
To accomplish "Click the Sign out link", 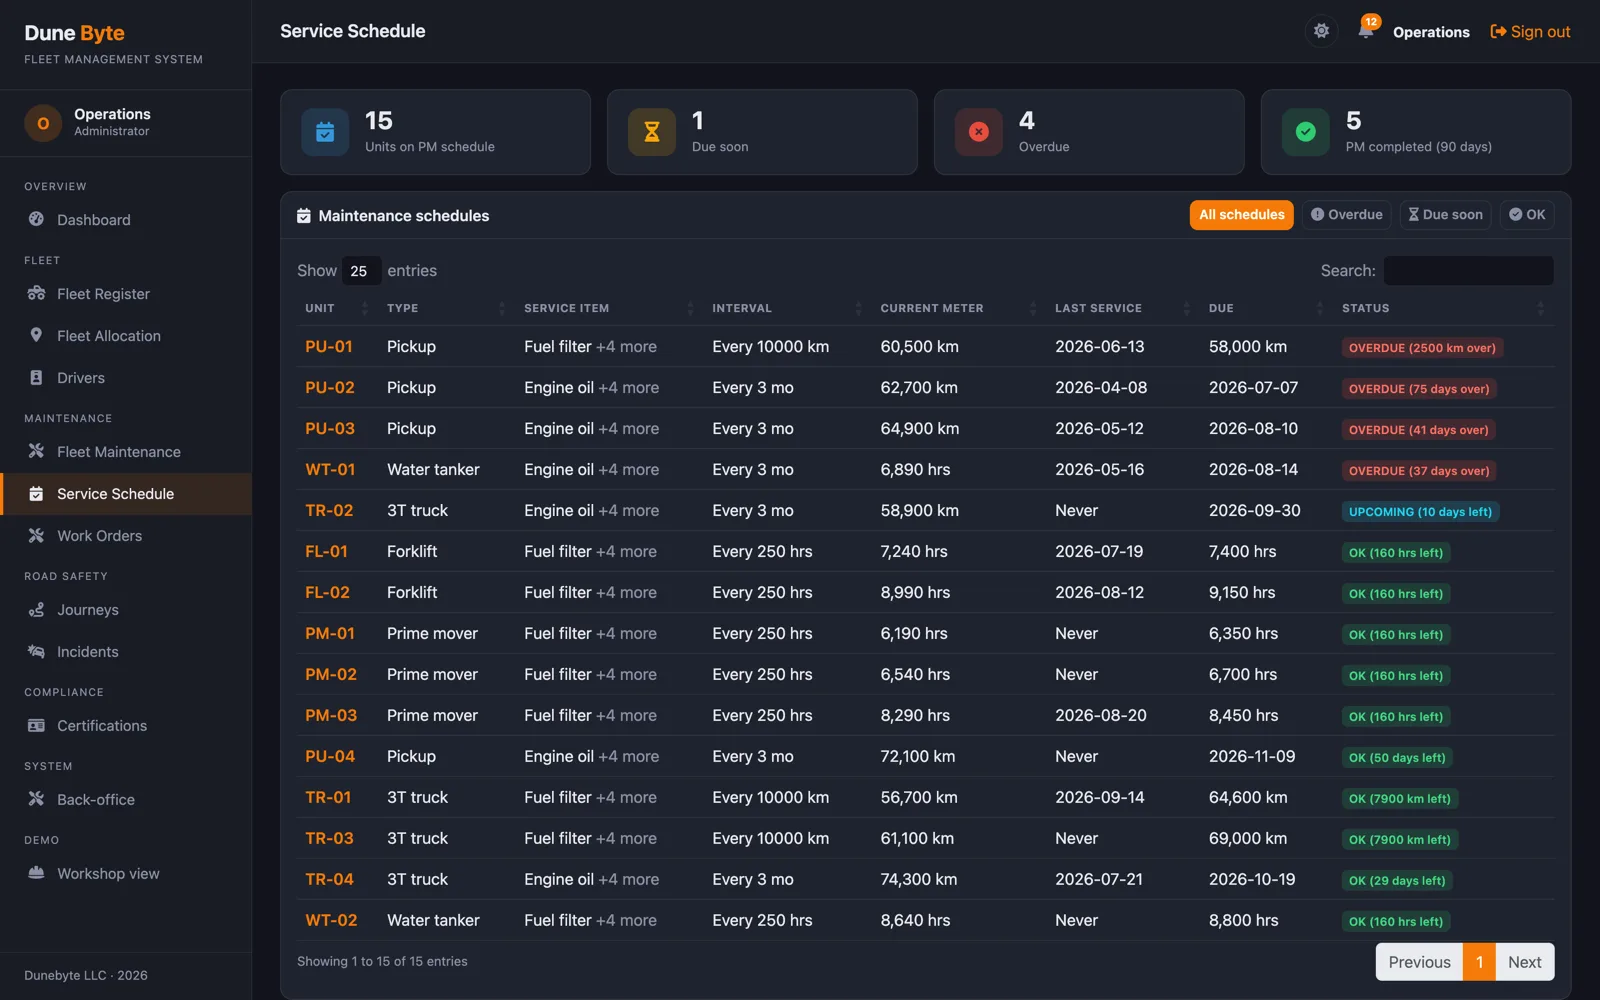I will click(1530, 32).
